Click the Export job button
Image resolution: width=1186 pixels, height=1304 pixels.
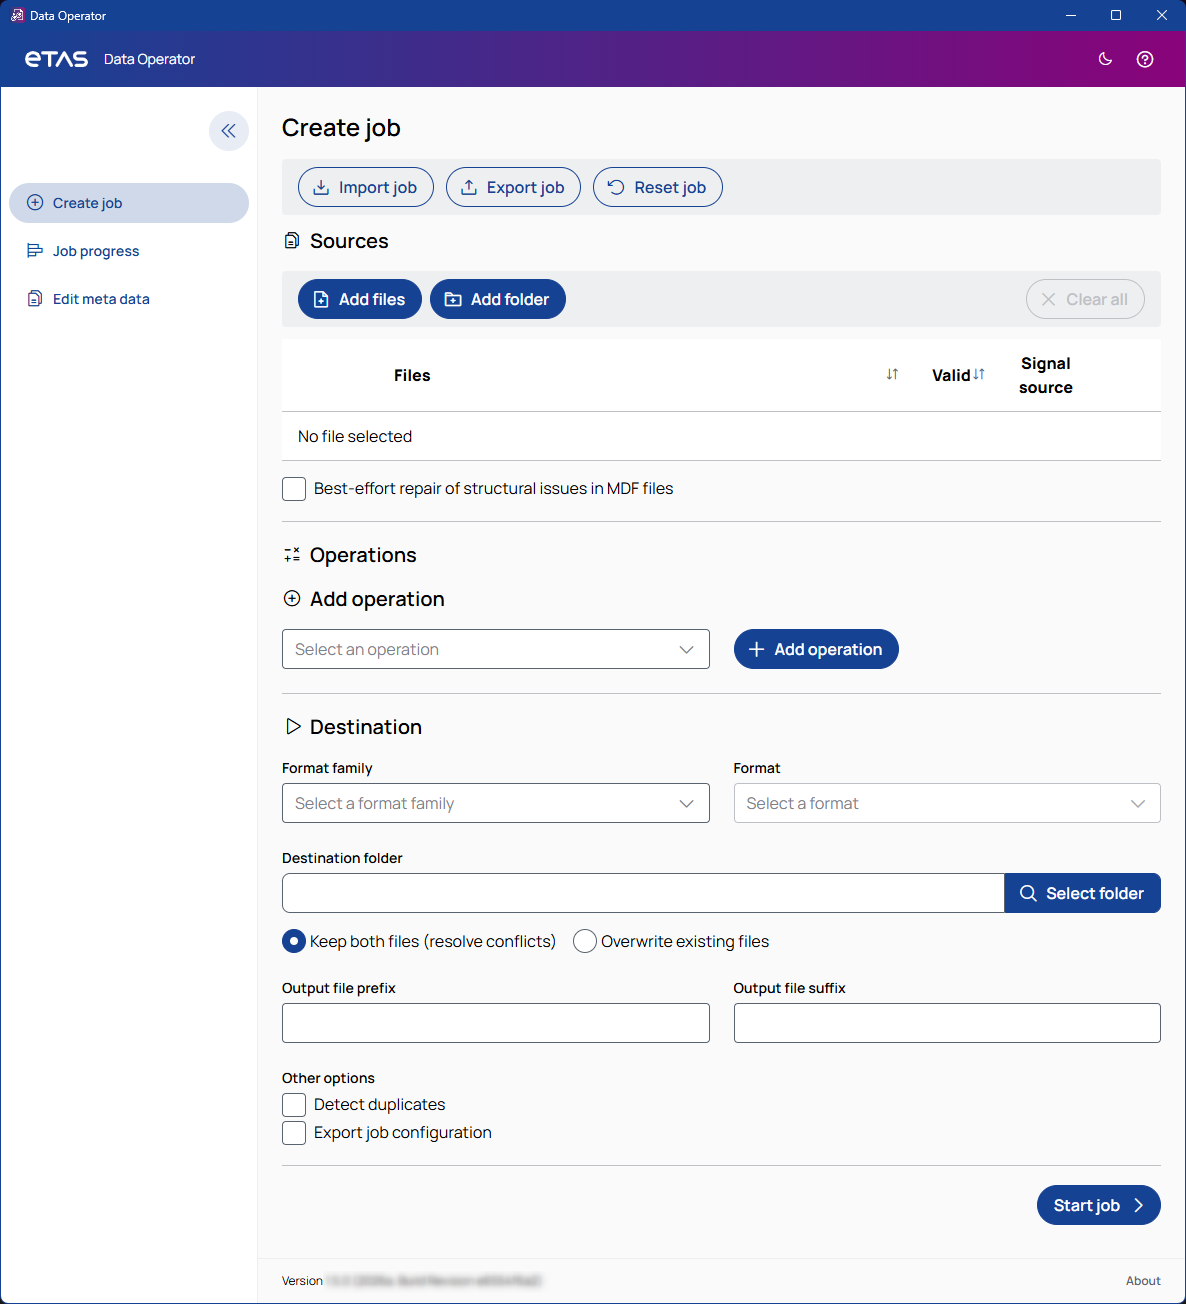513,187
